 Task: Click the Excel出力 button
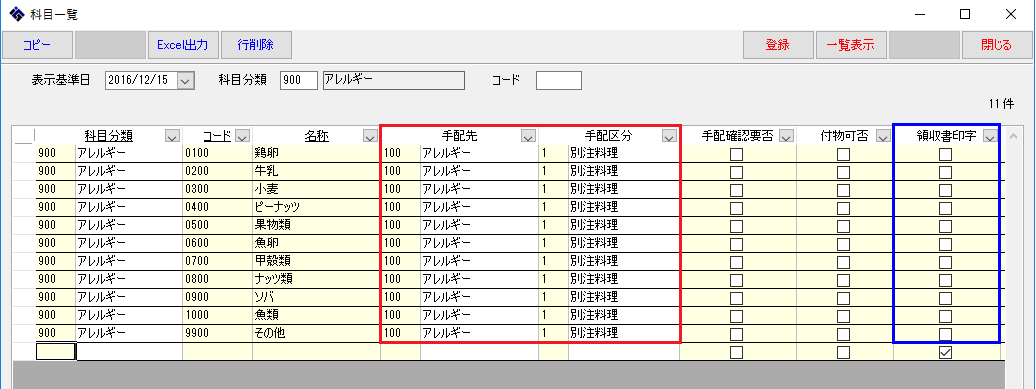(x=183, y=45)
